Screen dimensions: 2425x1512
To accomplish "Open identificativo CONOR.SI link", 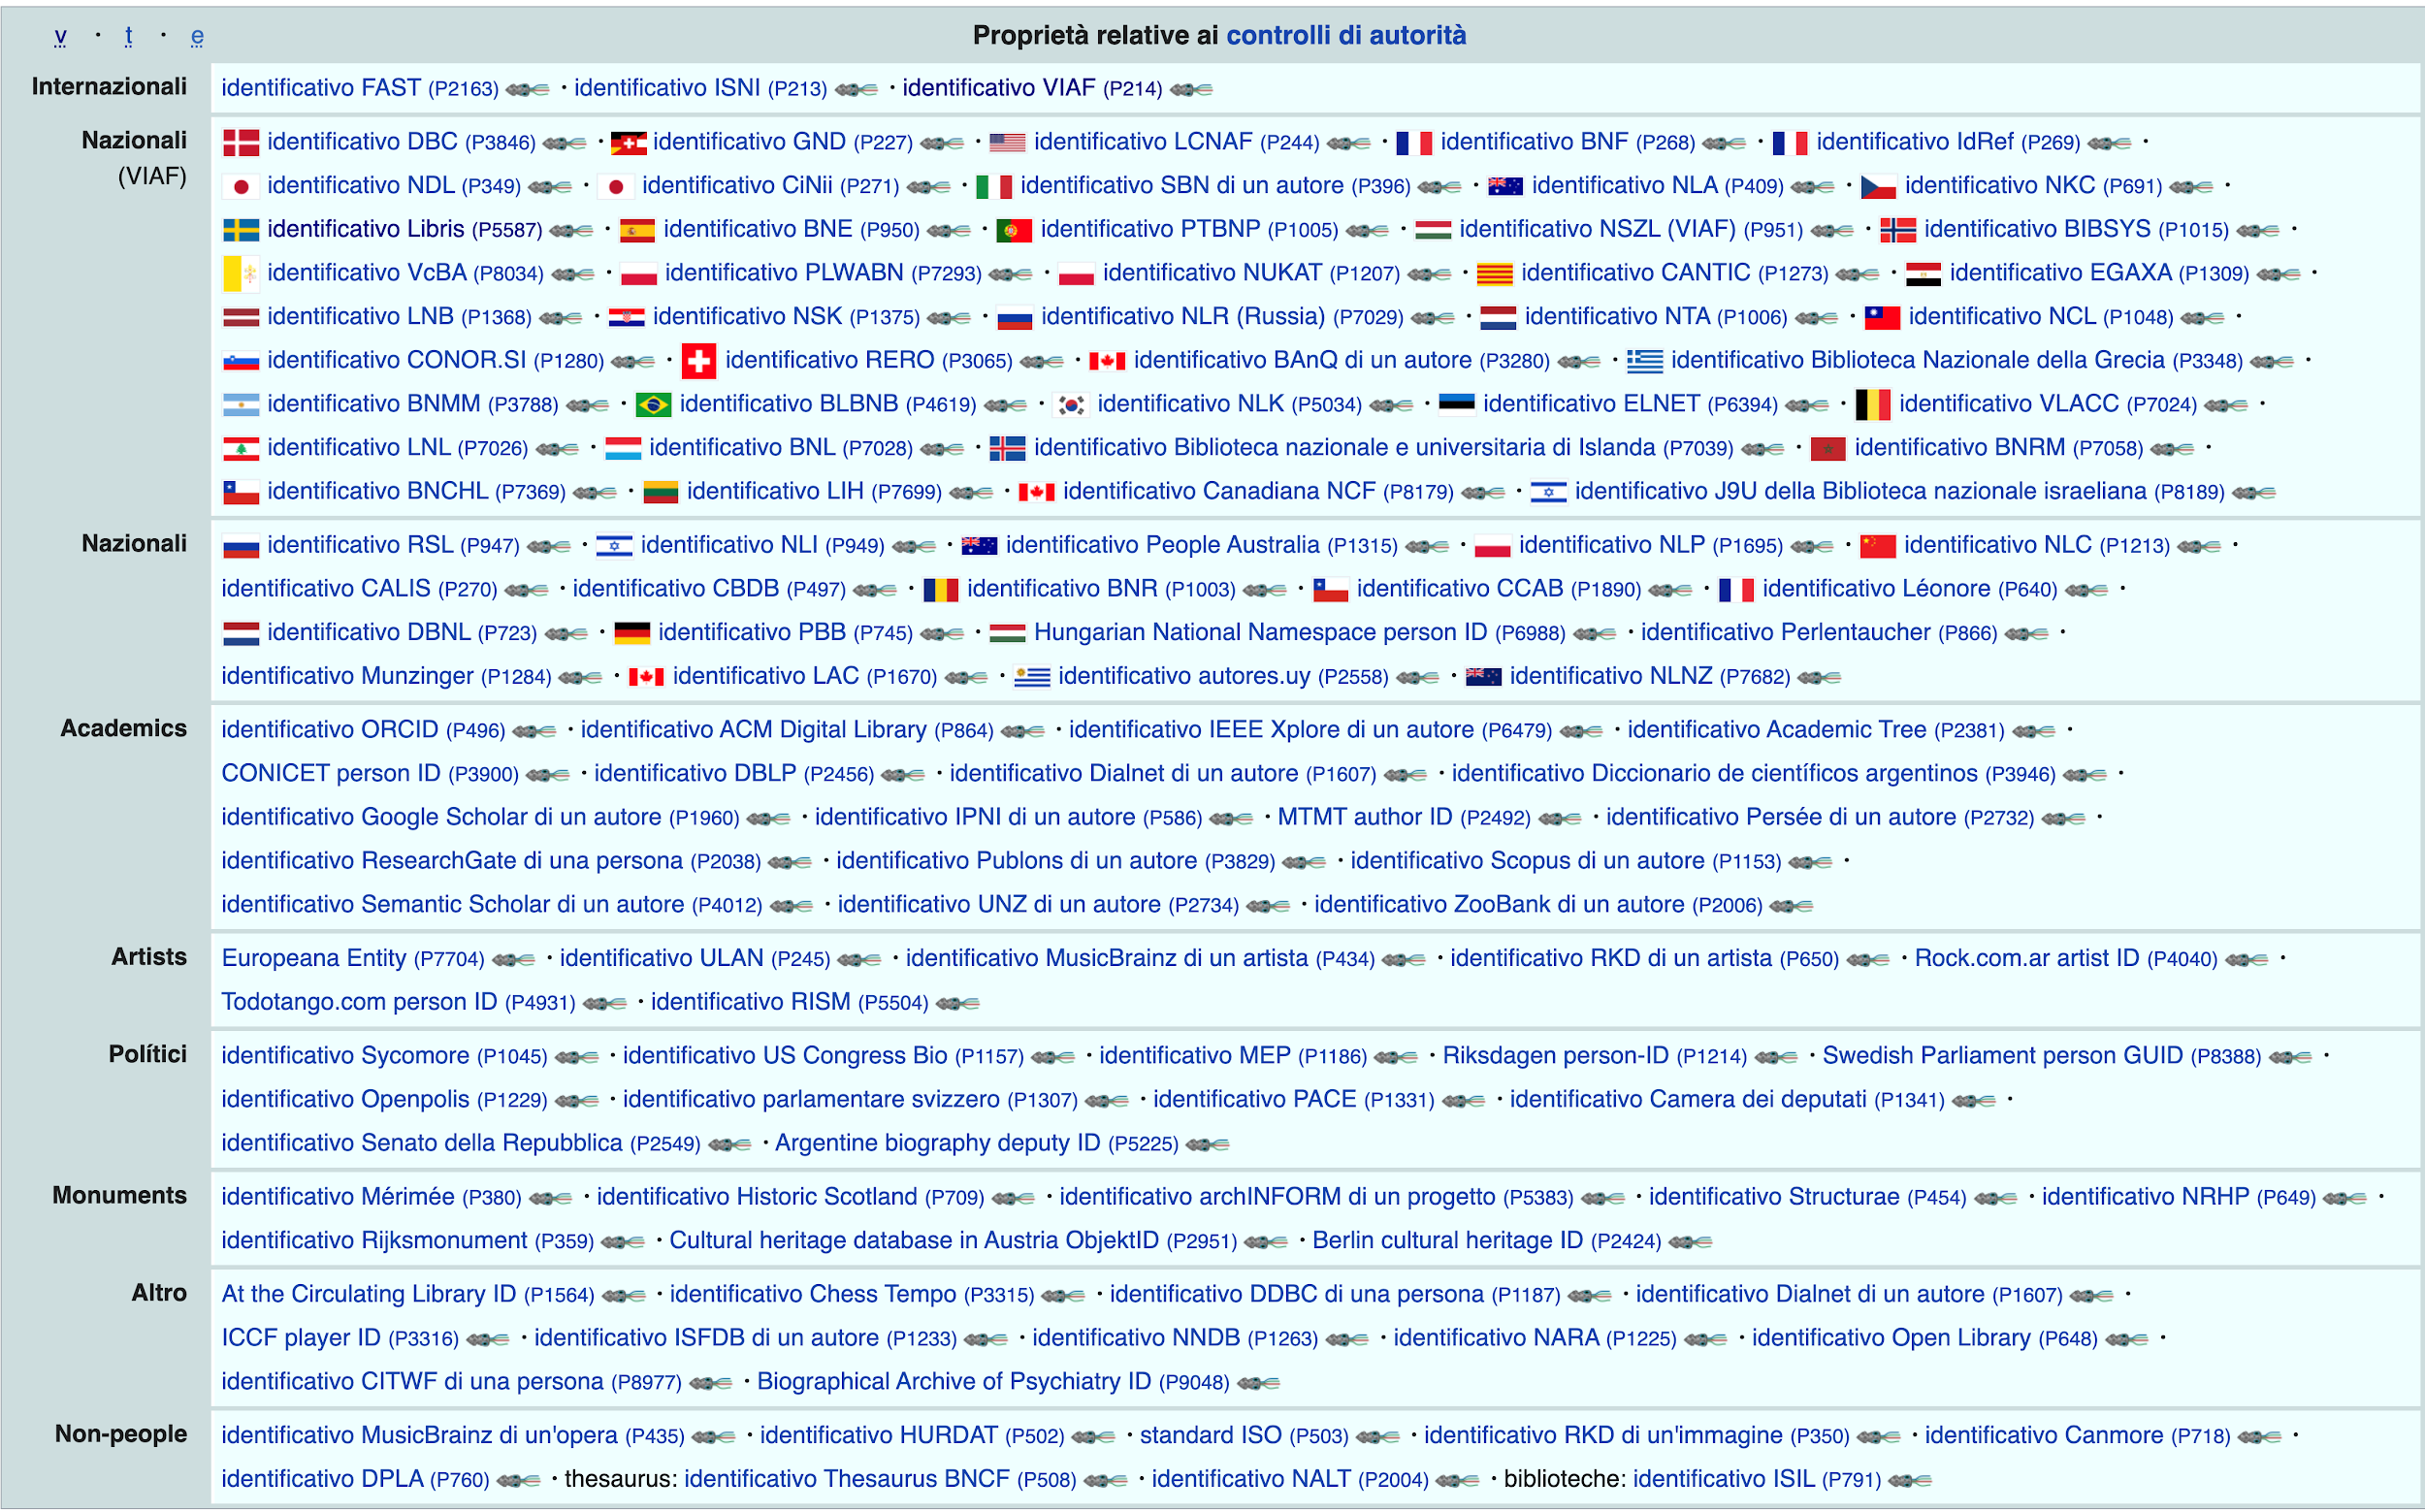I will (x=435, y=360).
